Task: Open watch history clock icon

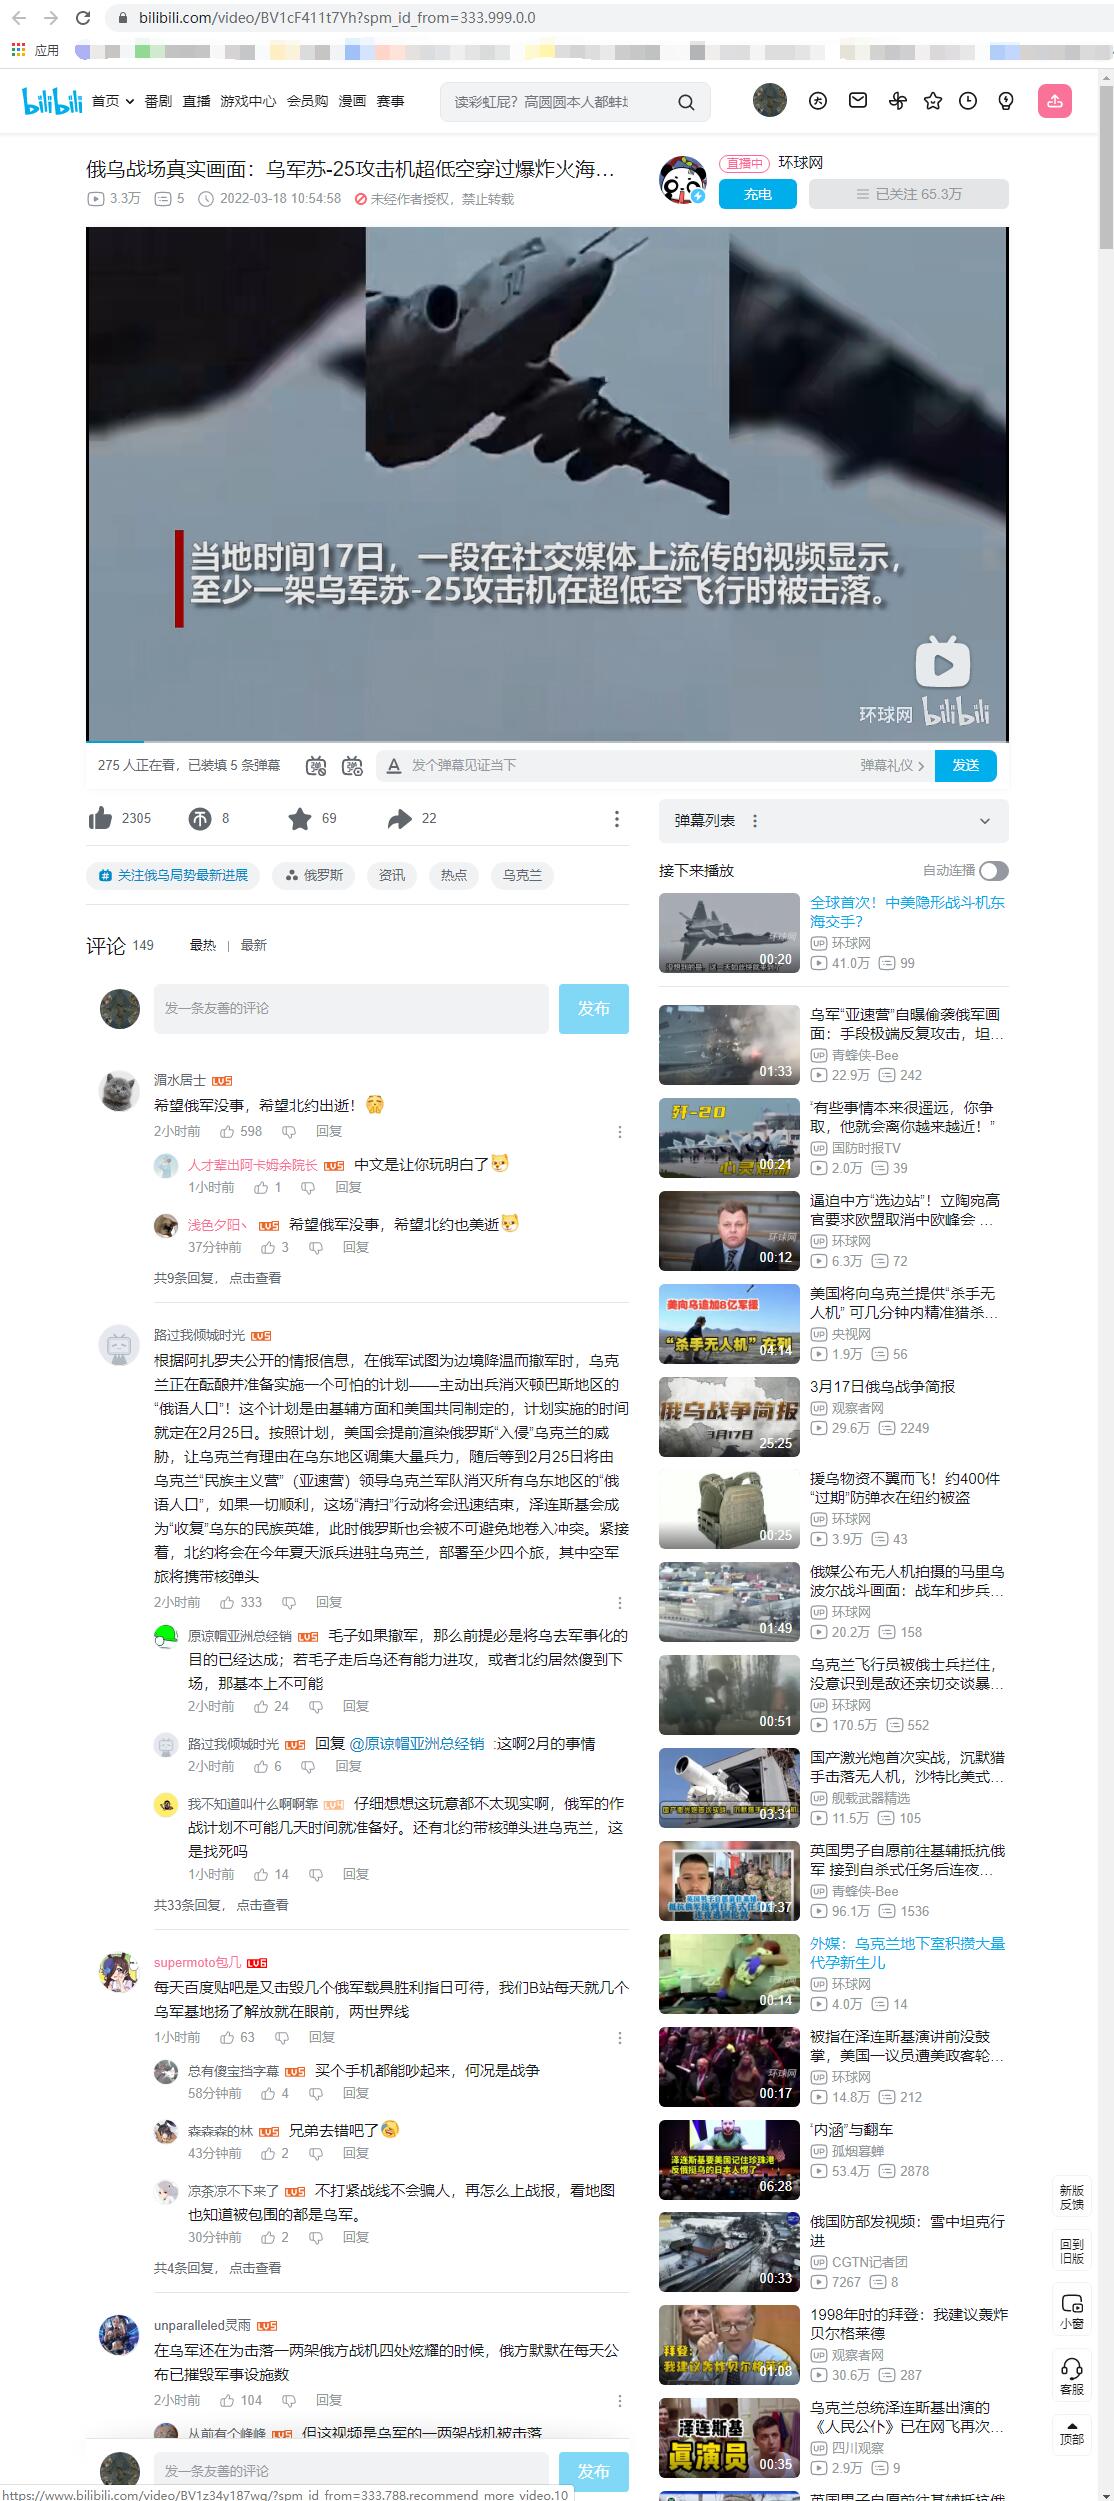Action: [968, 101]
